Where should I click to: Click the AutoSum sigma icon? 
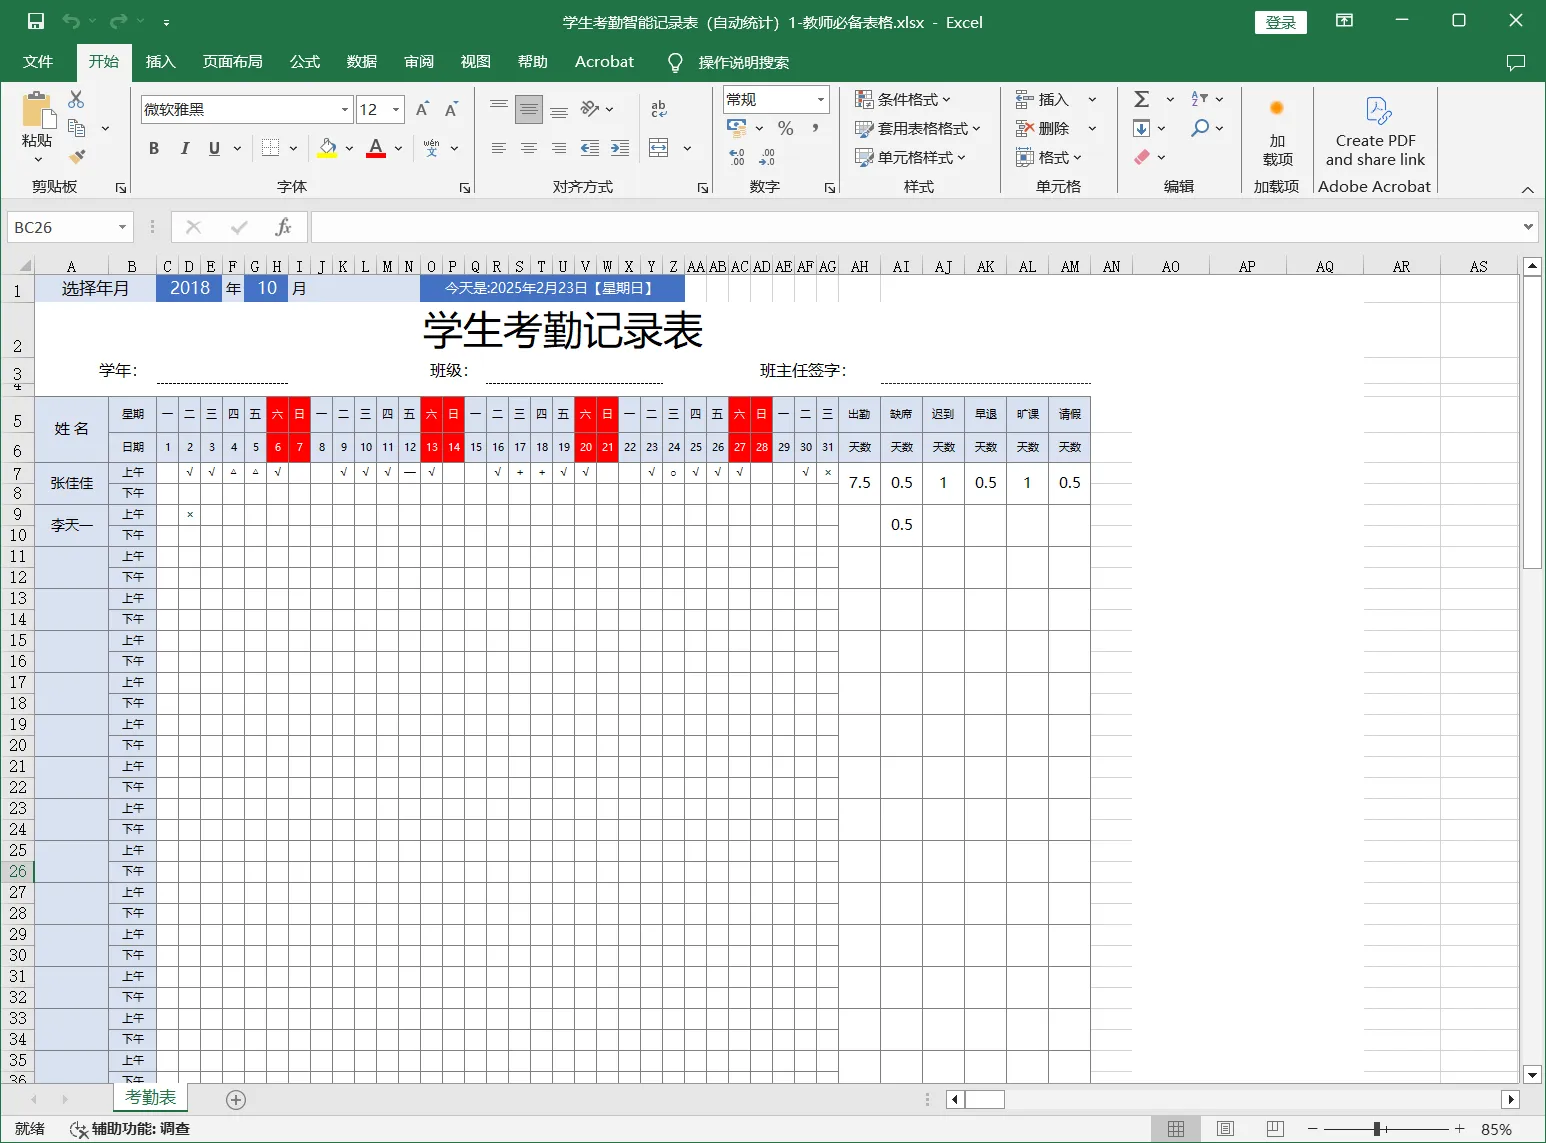tap(1142, 99)
